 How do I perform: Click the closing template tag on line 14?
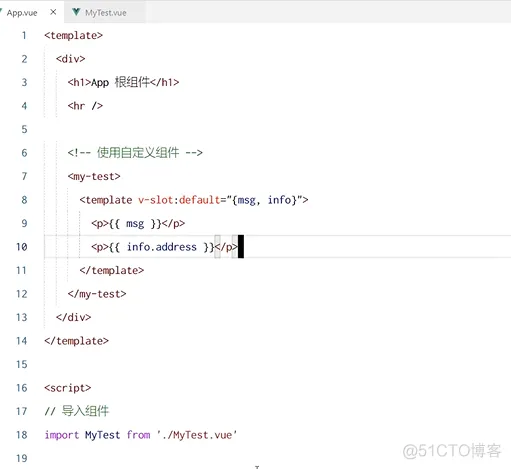point(77,341)
